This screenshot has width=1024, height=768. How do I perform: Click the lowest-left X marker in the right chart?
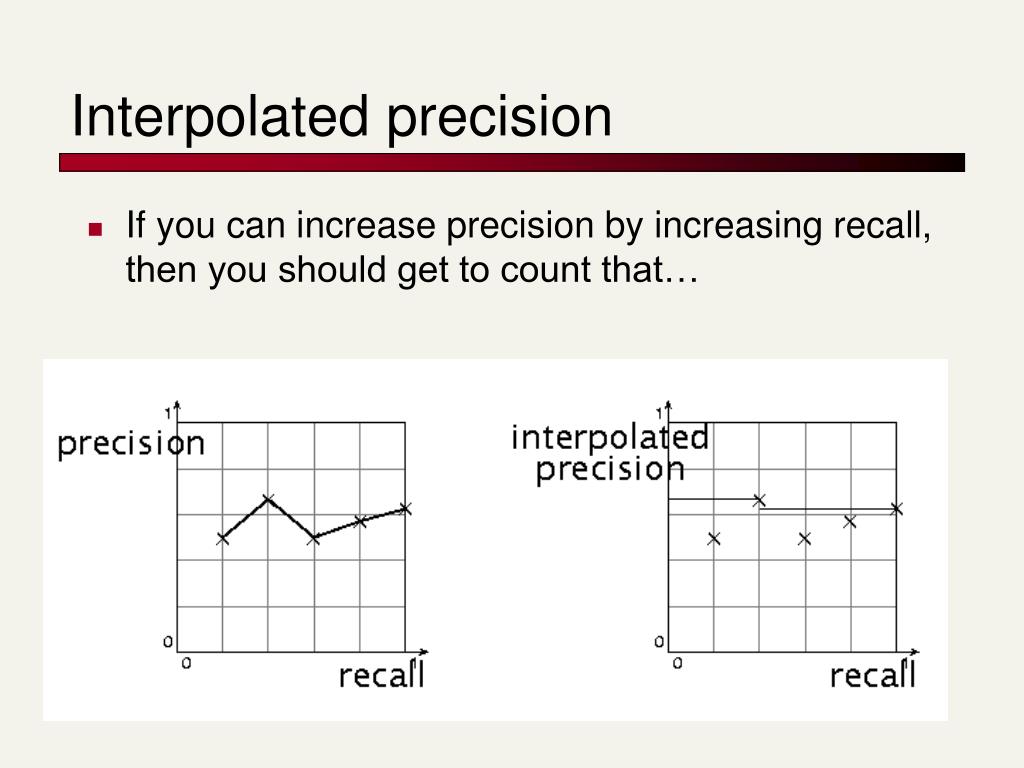pyautogui.click(x=714, y=539)
